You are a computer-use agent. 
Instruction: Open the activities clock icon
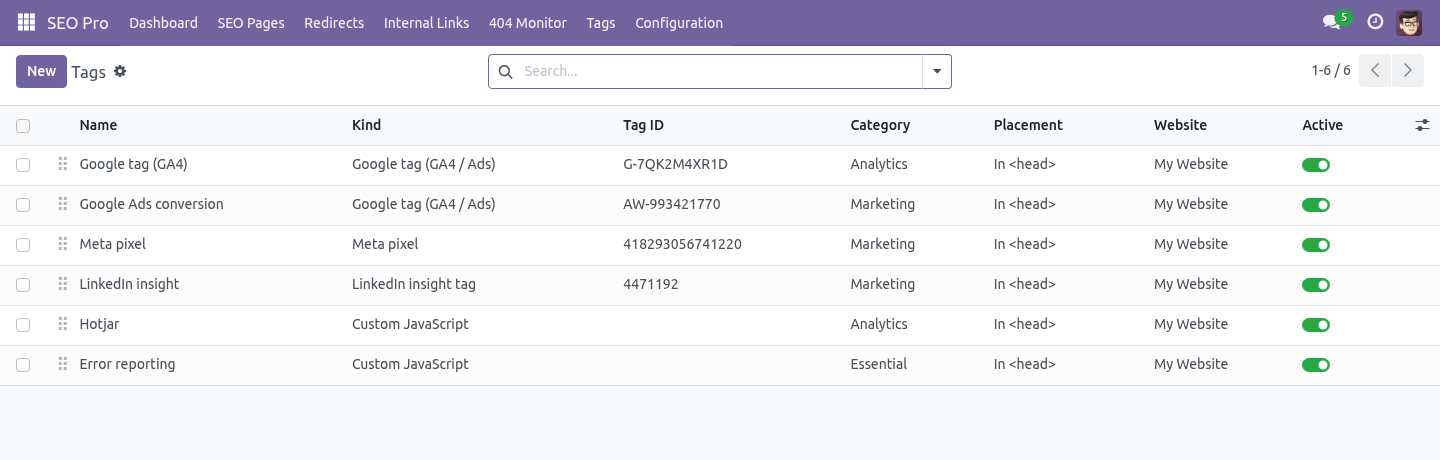[1375, 22]
